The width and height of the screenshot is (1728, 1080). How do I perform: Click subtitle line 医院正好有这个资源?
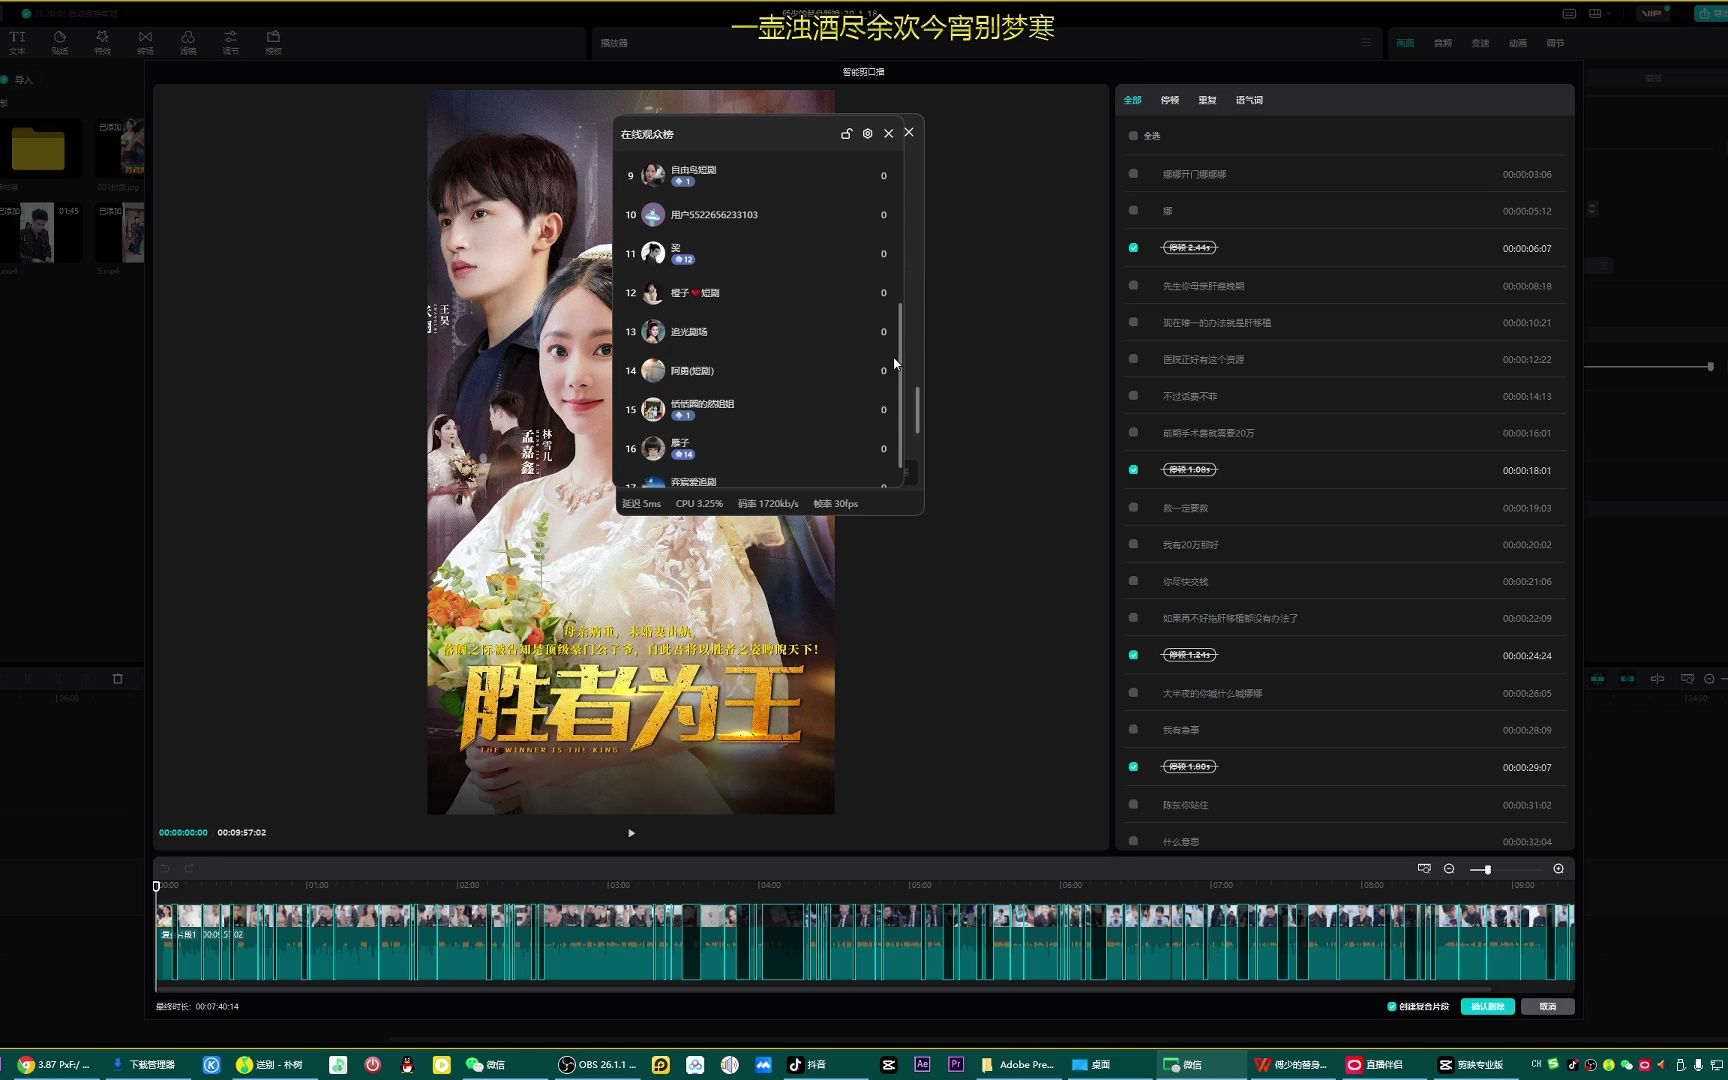click(x=1203, y=360)
